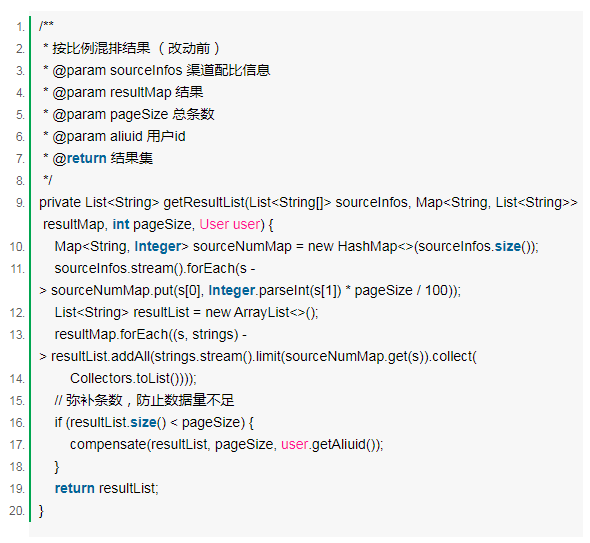Click line number 20 in the gutter
The image size is (590, 543).
pos(17,511)
